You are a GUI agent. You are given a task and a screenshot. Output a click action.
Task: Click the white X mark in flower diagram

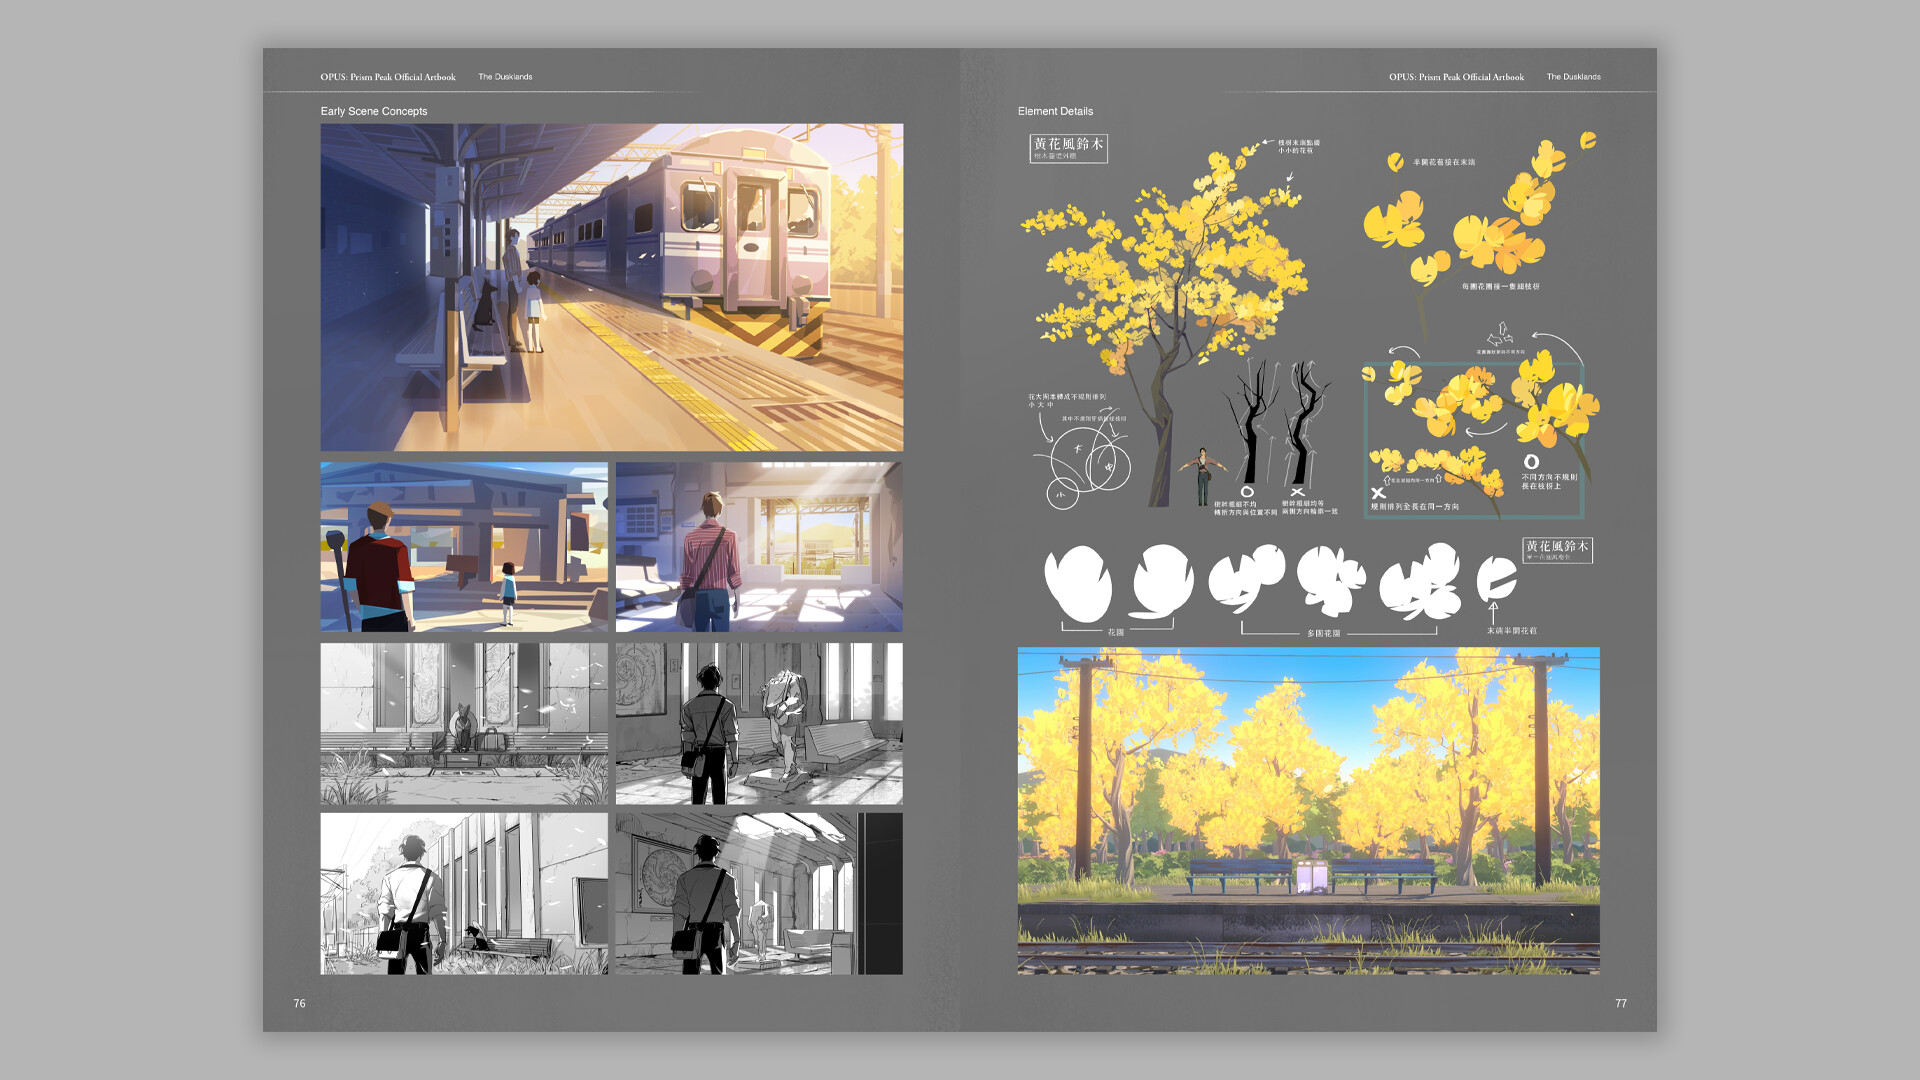[x=1378, y=493]
